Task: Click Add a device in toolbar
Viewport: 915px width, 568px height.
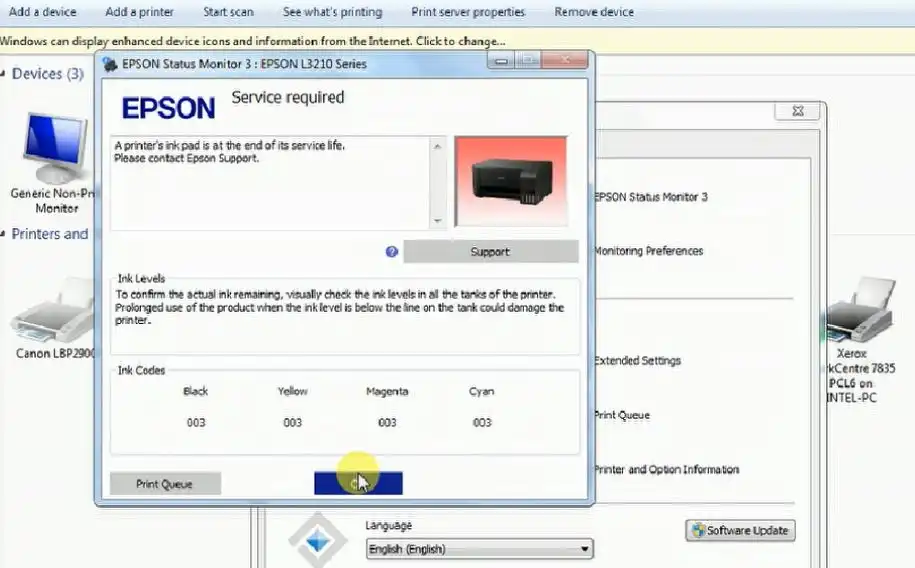Action: coord(42,12)
